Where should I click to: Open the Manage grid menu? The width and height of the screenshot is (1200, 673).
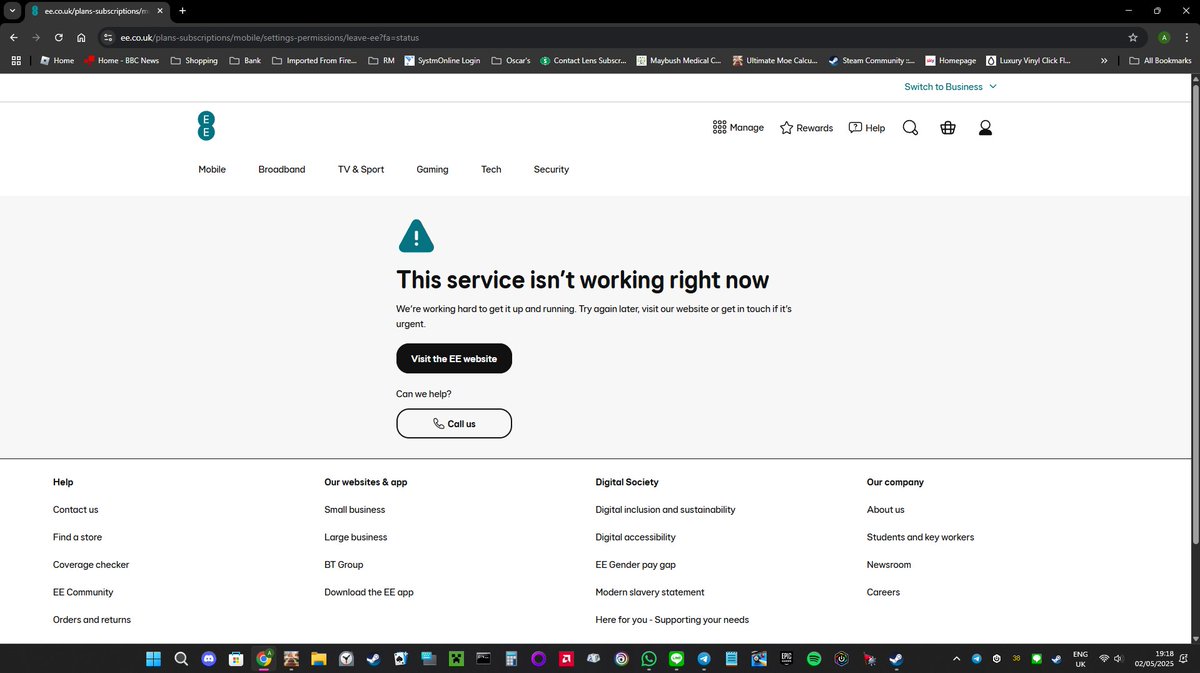[x=738, y=128]
